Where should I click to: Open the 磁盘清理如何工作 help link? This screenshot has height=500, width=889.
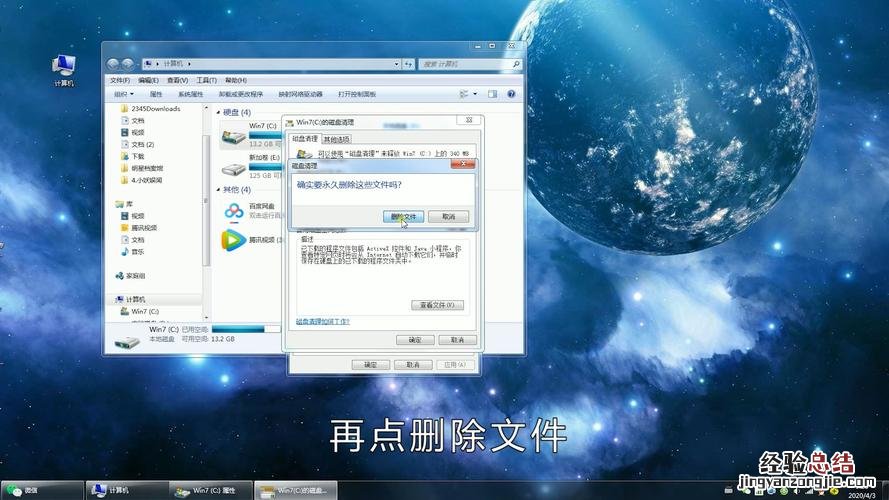click(x=323, y=321)
